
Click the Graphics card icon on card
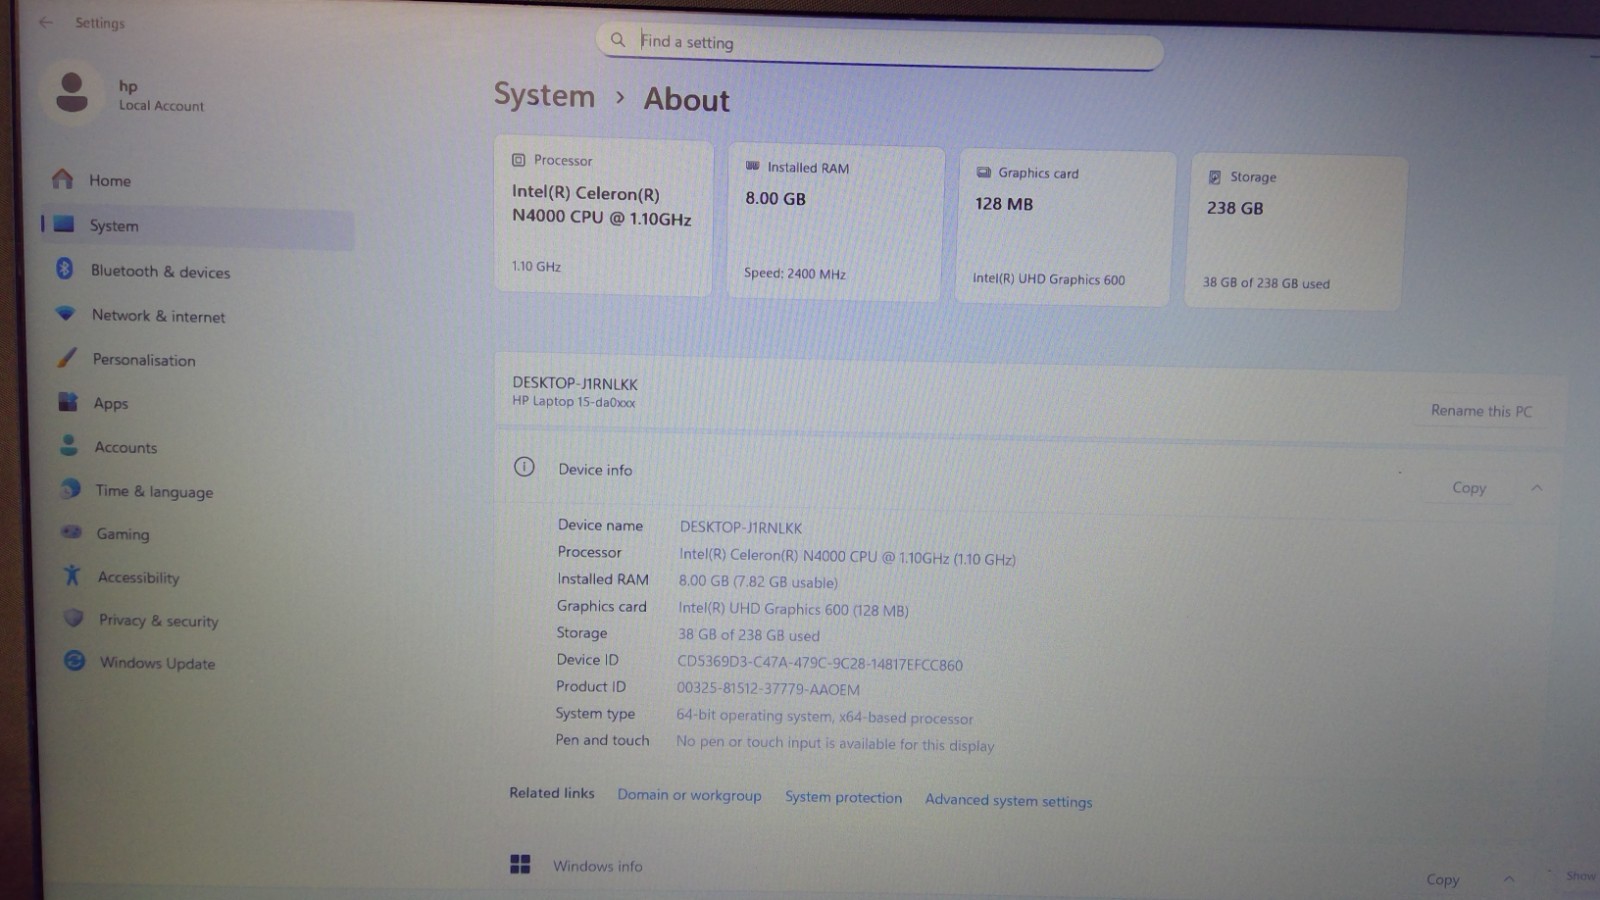click(x=983, y=172)
